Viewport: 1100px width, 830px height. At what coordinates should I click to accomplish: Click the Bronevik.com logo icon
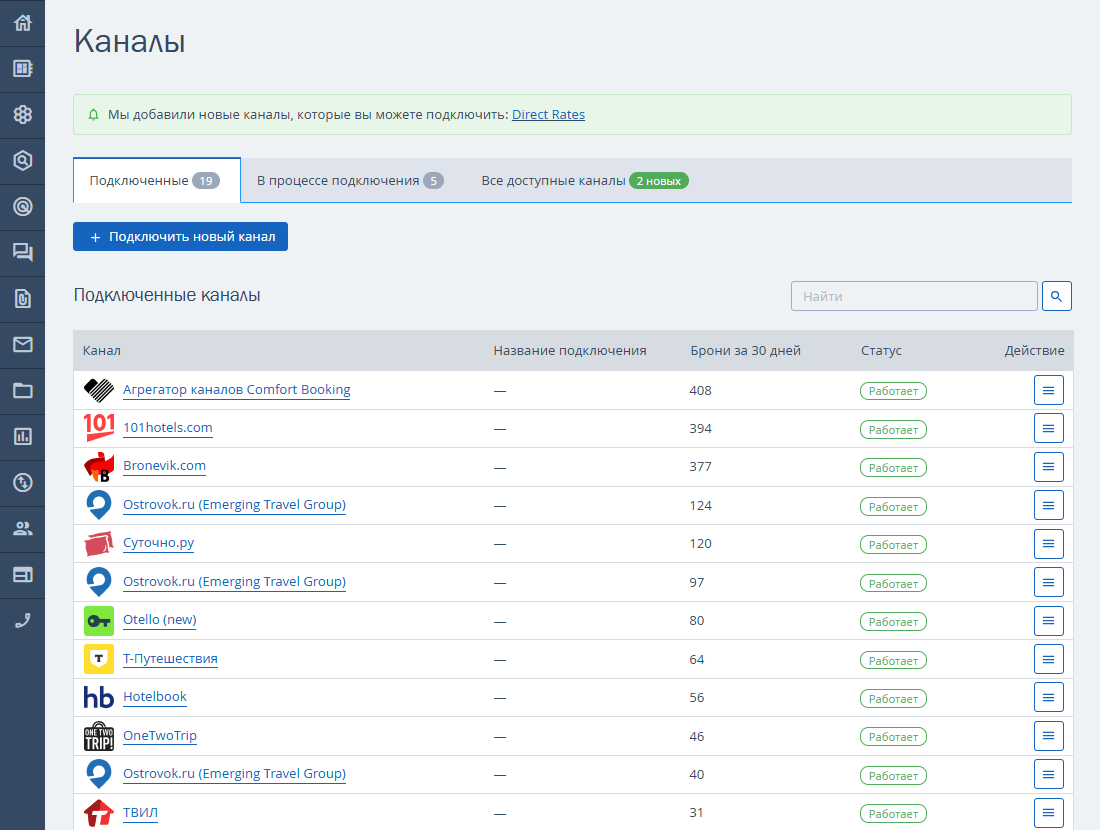coord(99,467)
